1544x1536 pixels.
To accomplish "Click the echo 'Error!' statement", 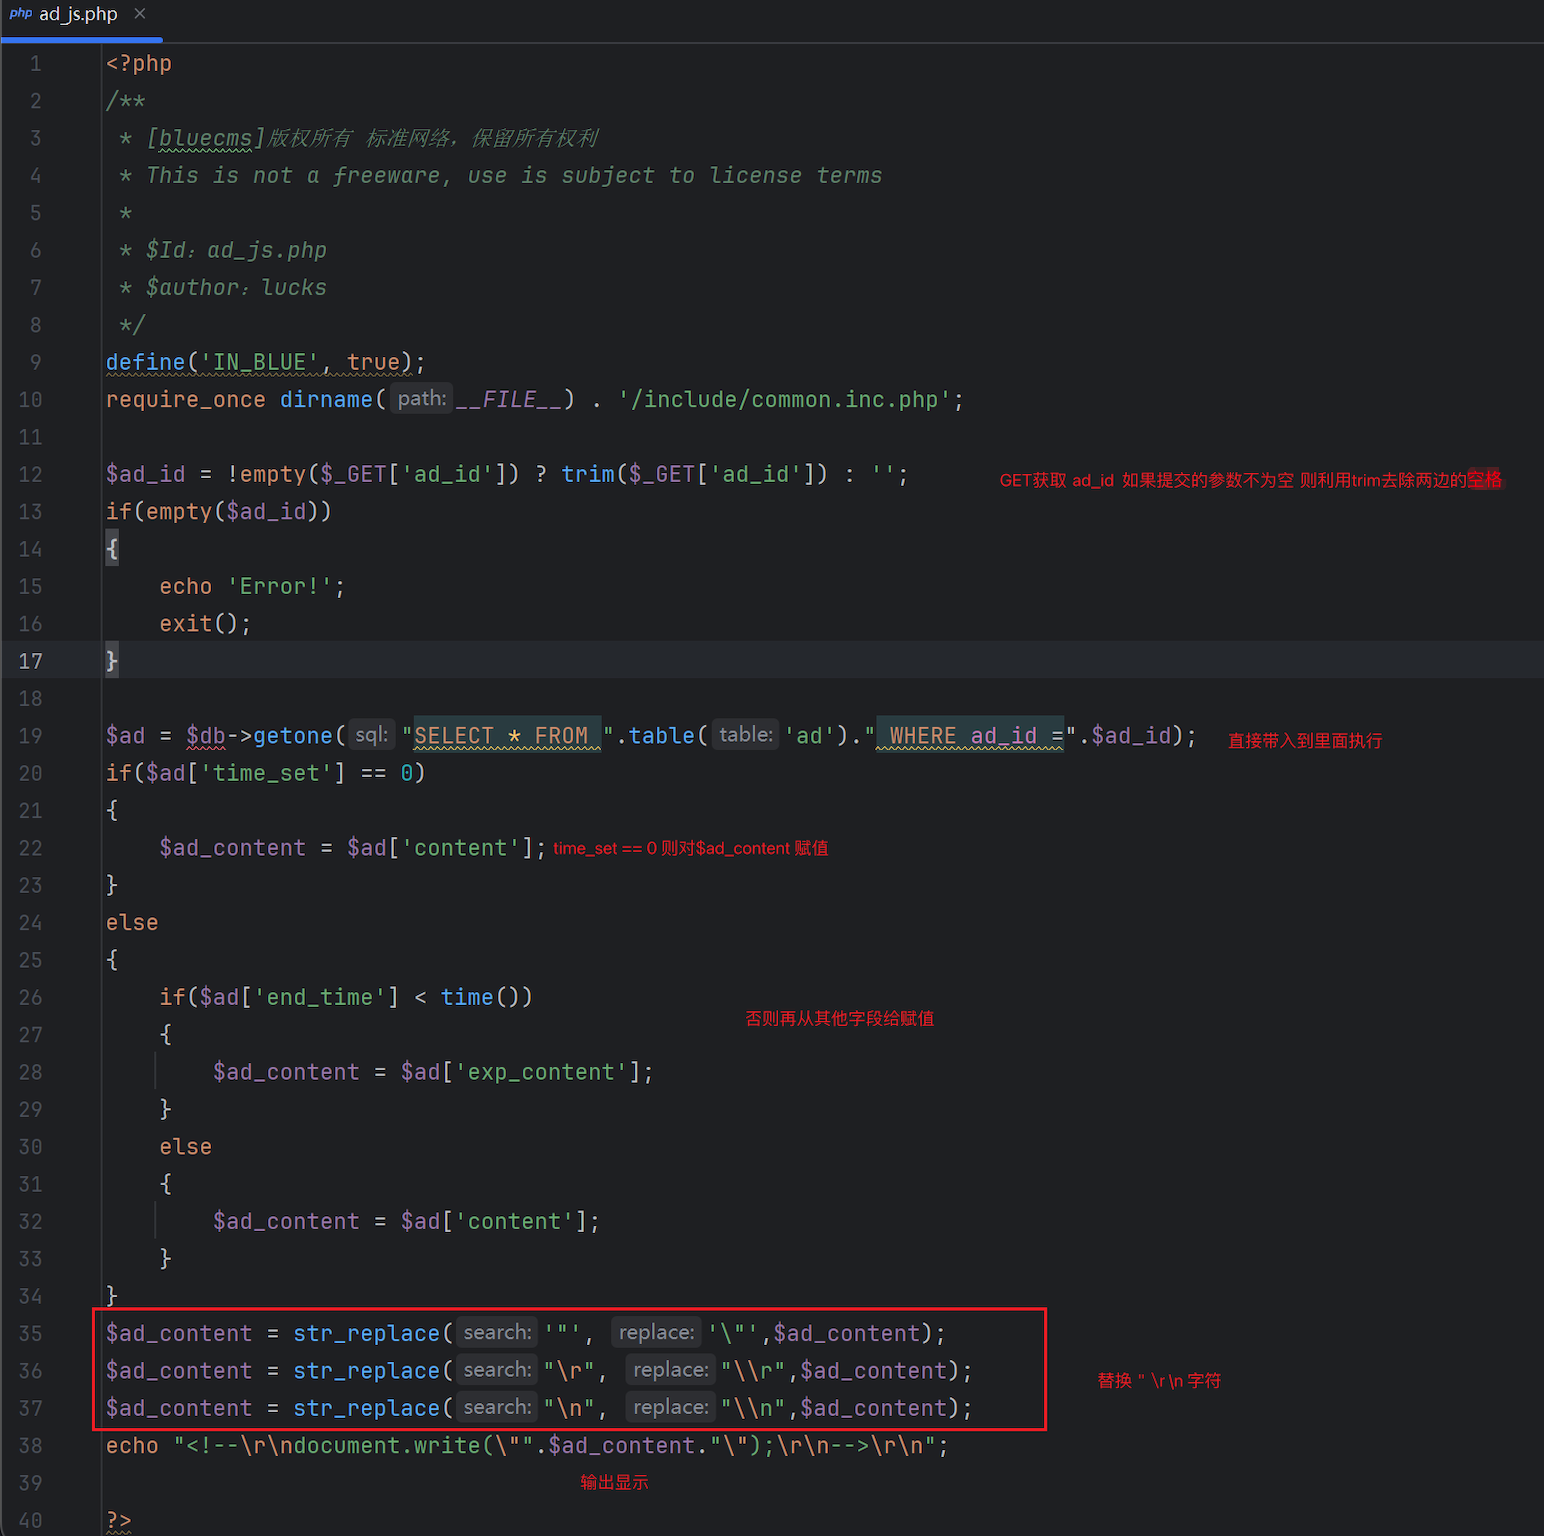I will tap(252, 587).
